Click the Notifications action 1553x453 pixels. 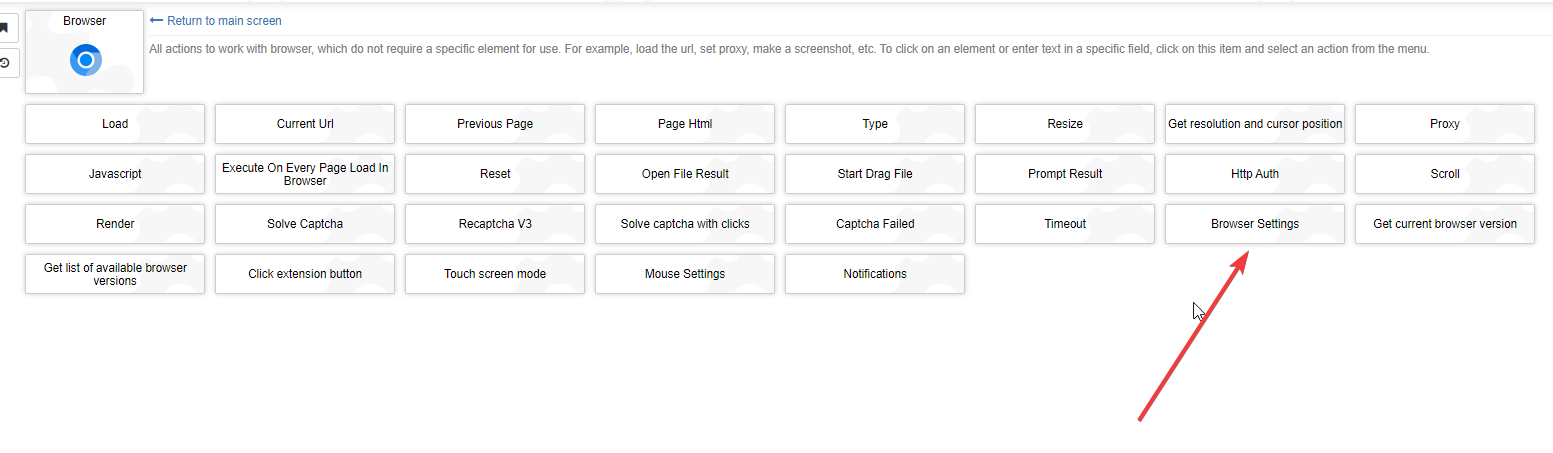pos(875,274)
